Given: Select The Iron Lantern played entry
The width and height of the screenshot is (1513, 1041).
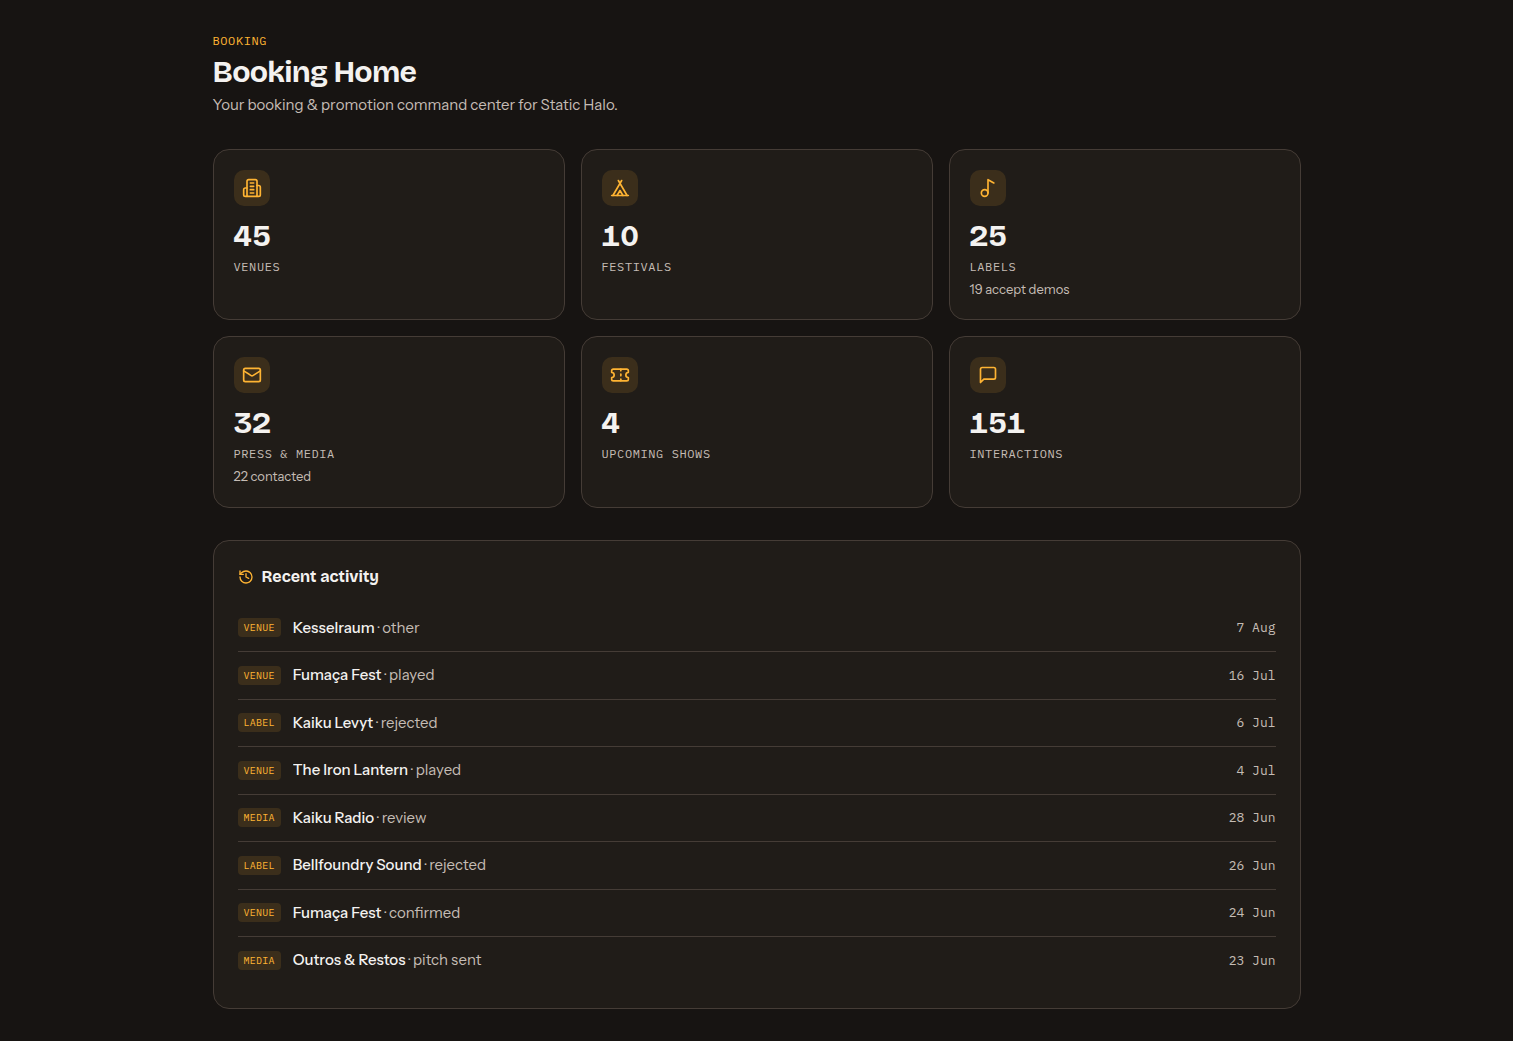Looking at the screenshot, I should tap(757, 770).
